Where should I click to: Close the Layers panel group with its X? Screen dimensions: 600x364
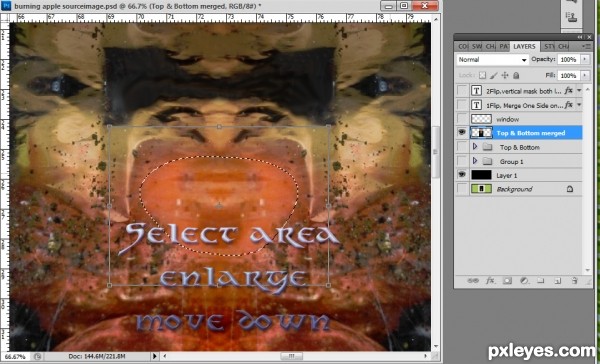[x=589, y=37]
